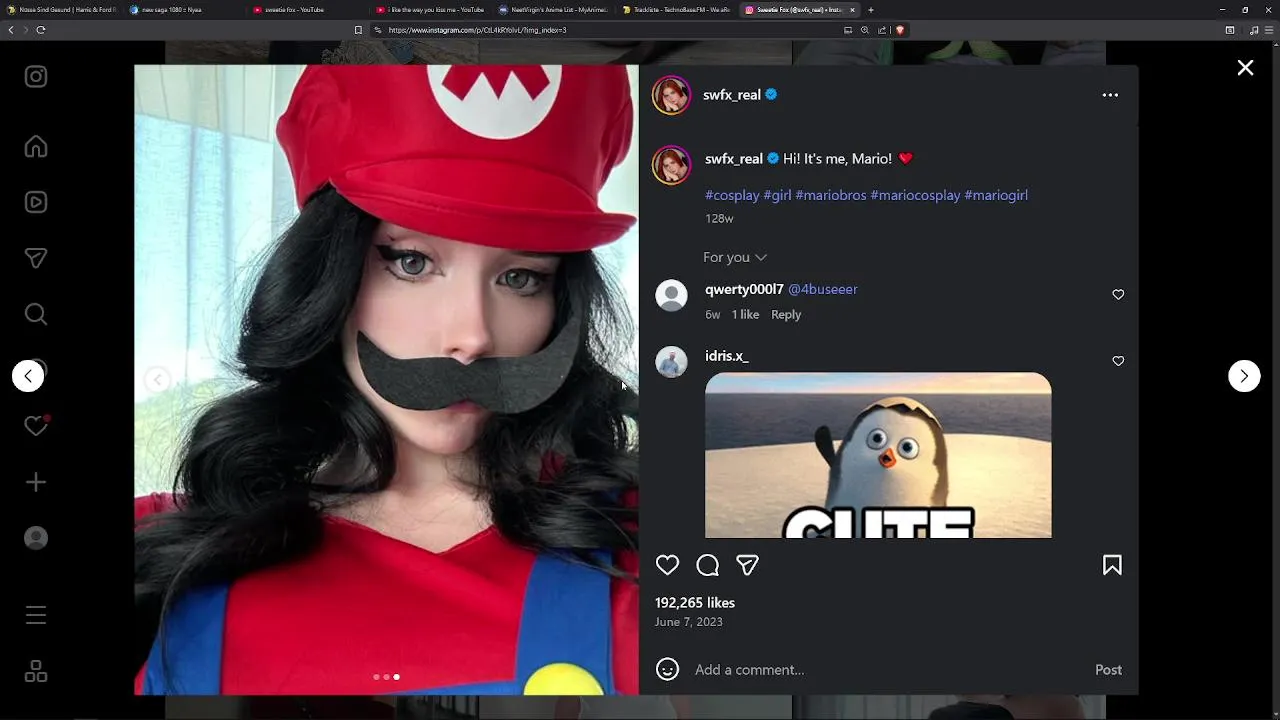Reply to qwerty000l7 comment
The width and height of the screenshot is (1280, 720).
[786, 314]
